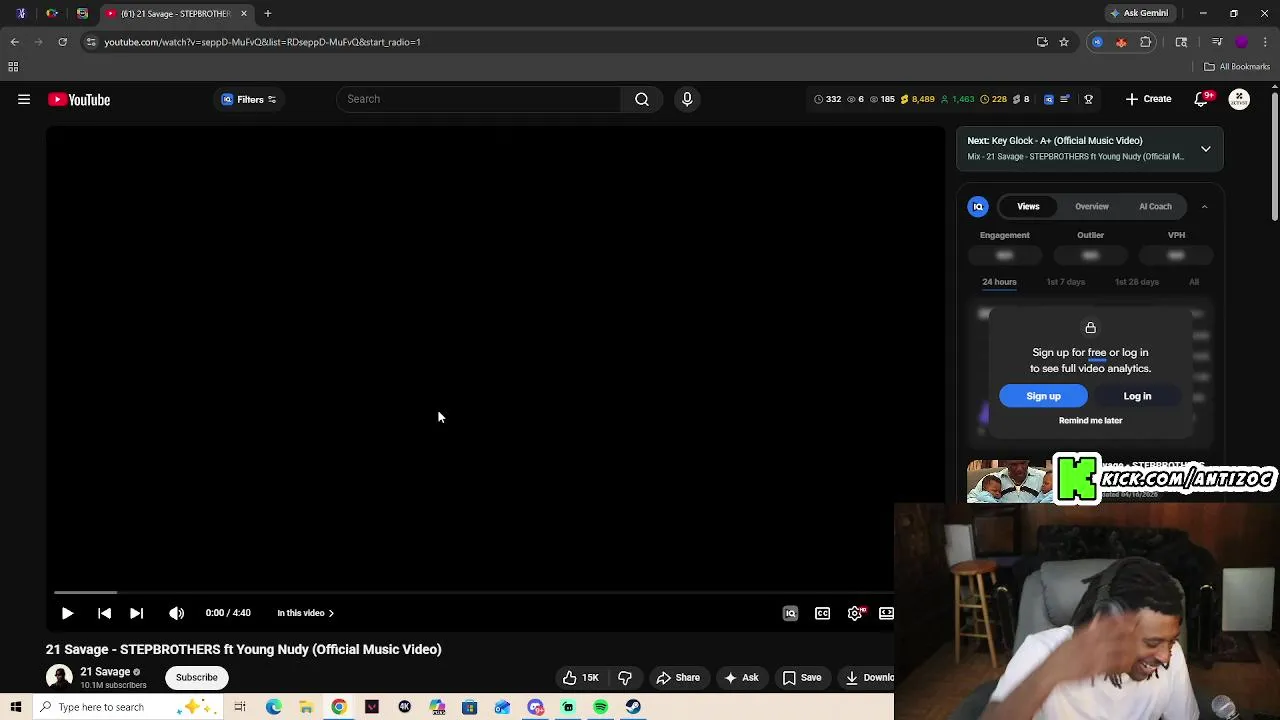Download the video
This screenshot has height=720, width=1280.
click(866, 678)
